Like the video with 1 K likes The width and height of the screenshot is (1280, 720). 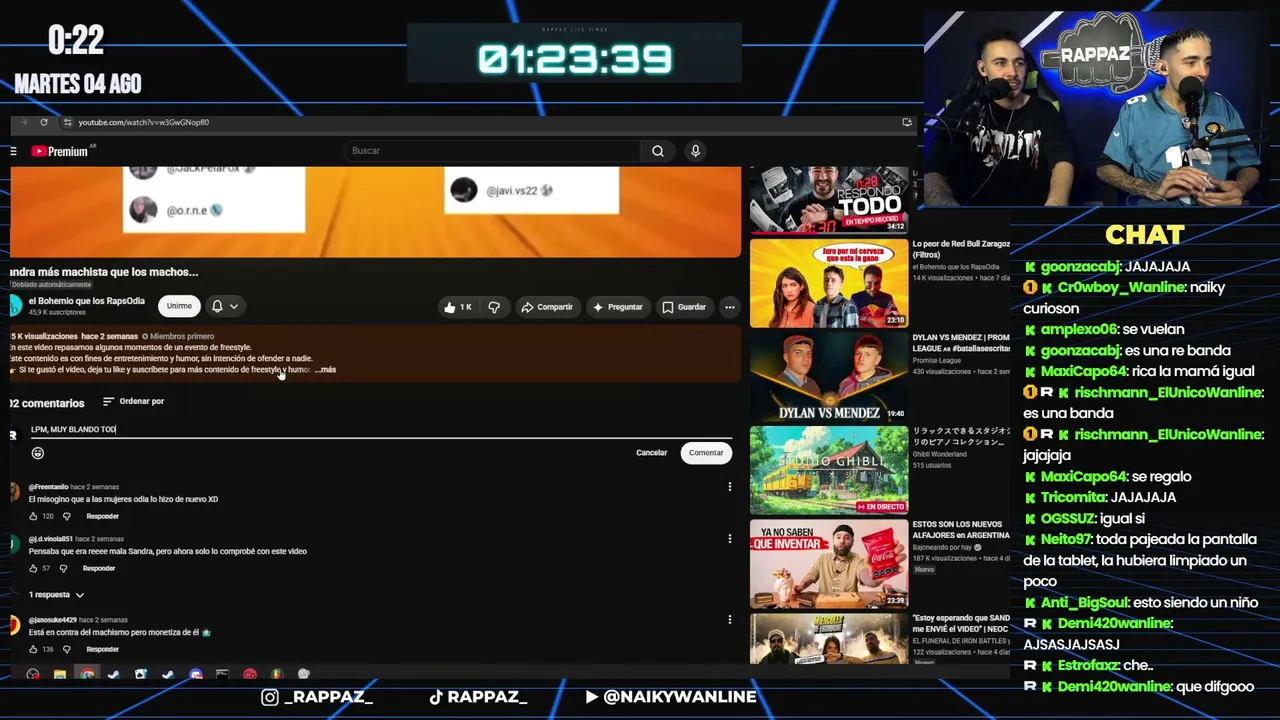click(458, 307)
